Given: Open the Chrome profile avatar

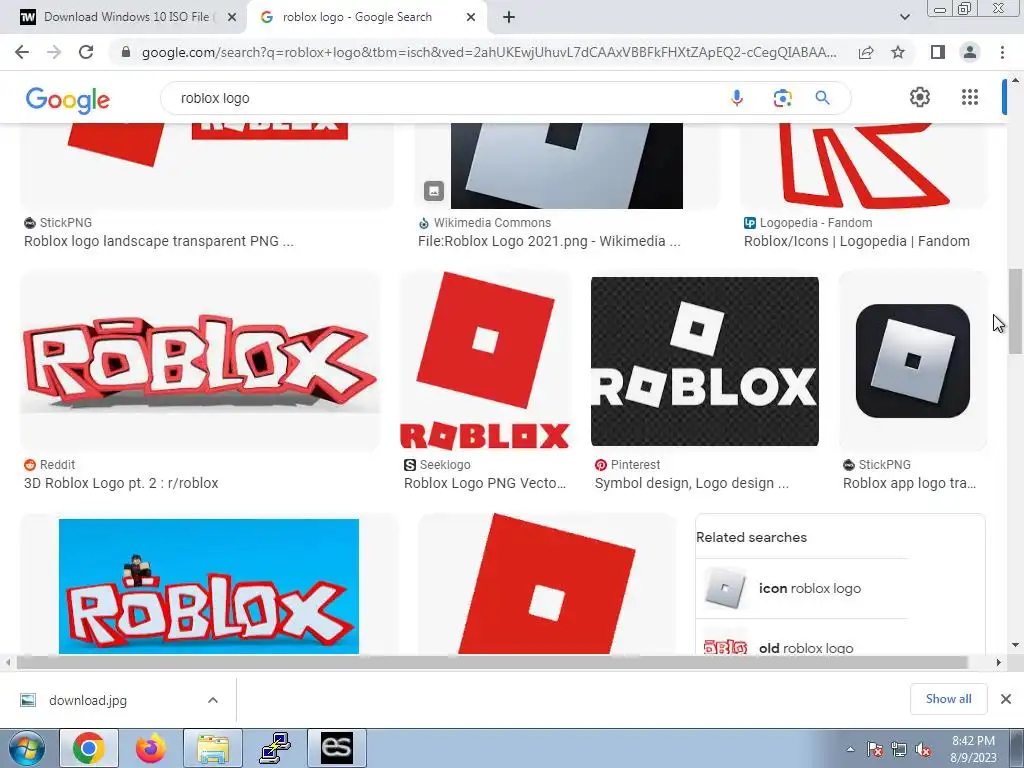Looking at the screenshot, I should tap(970, 52).
